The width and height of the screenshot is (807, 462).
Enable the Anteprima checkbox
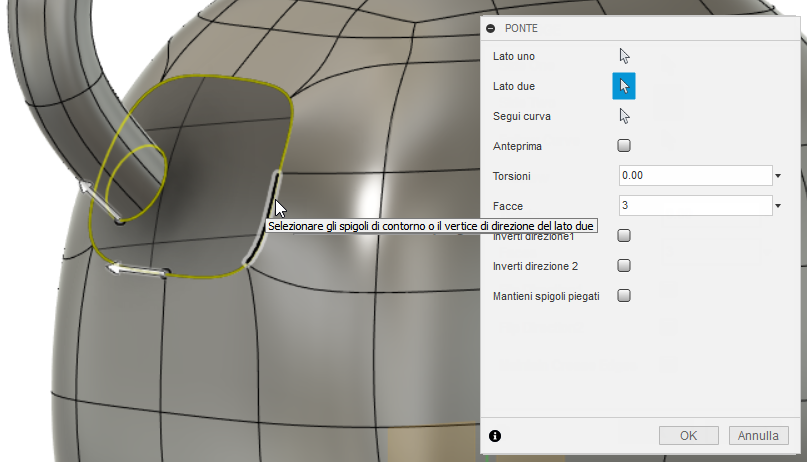[x=624, y=146]
